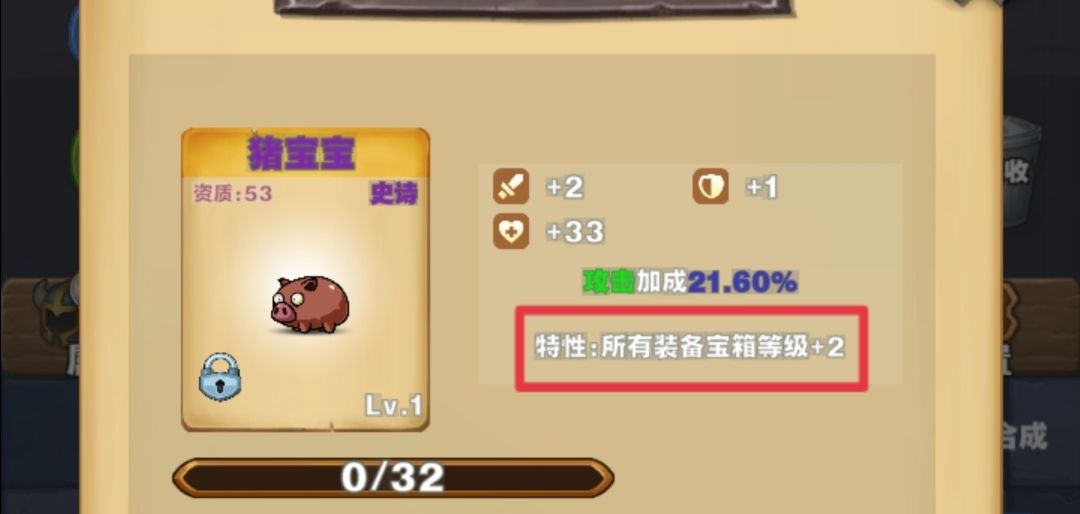Click the sword attack stat icon
The height and width of the screenshot is (514, 1080).
click(x=510, y=187)
